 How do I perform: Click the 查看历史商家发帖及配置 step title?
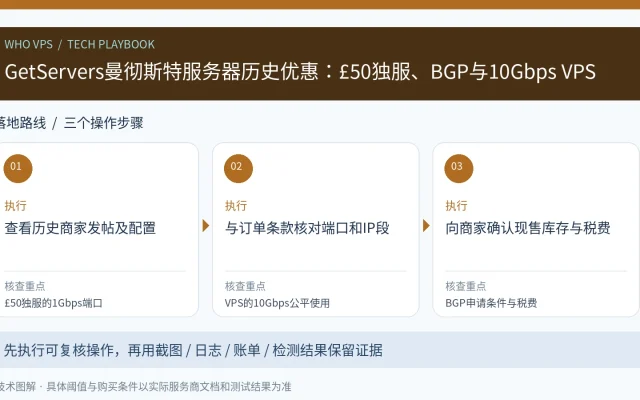point(80,228)
